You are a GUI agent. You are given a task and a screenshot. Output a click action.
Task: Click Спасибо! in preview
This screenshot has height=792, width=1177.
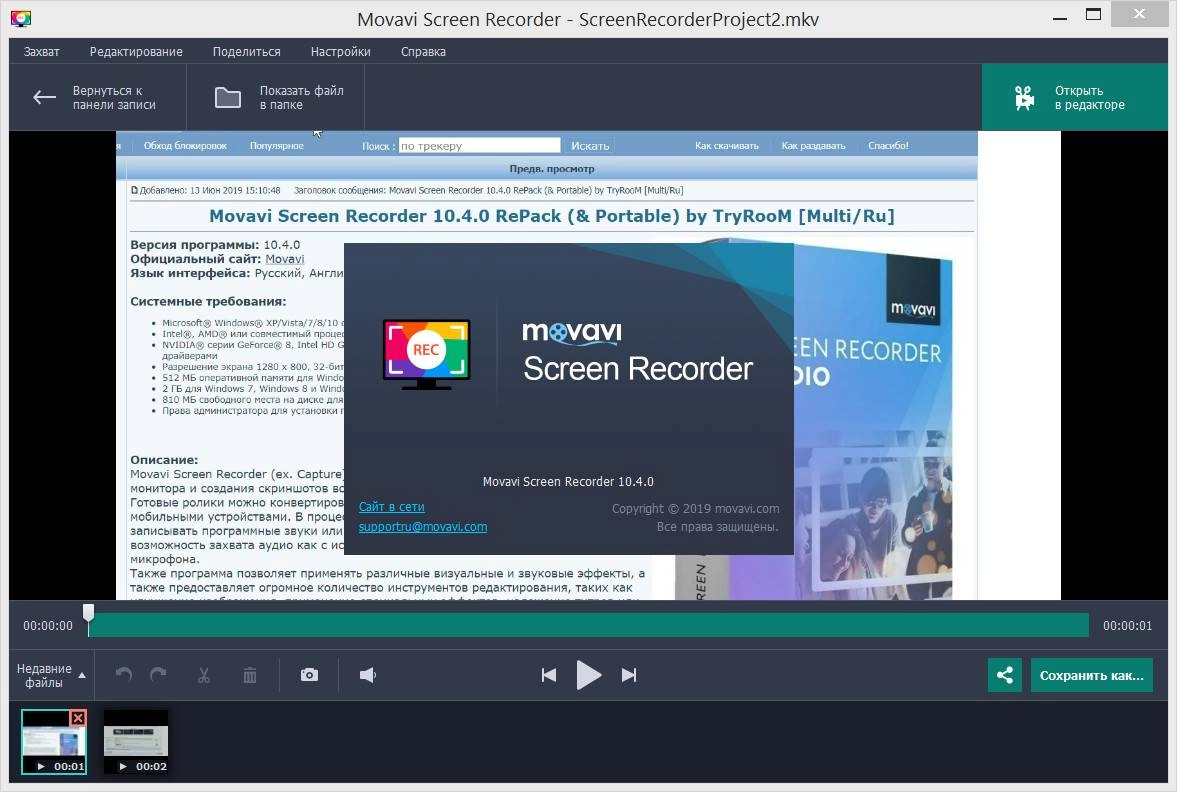click(x=888, y=146)
